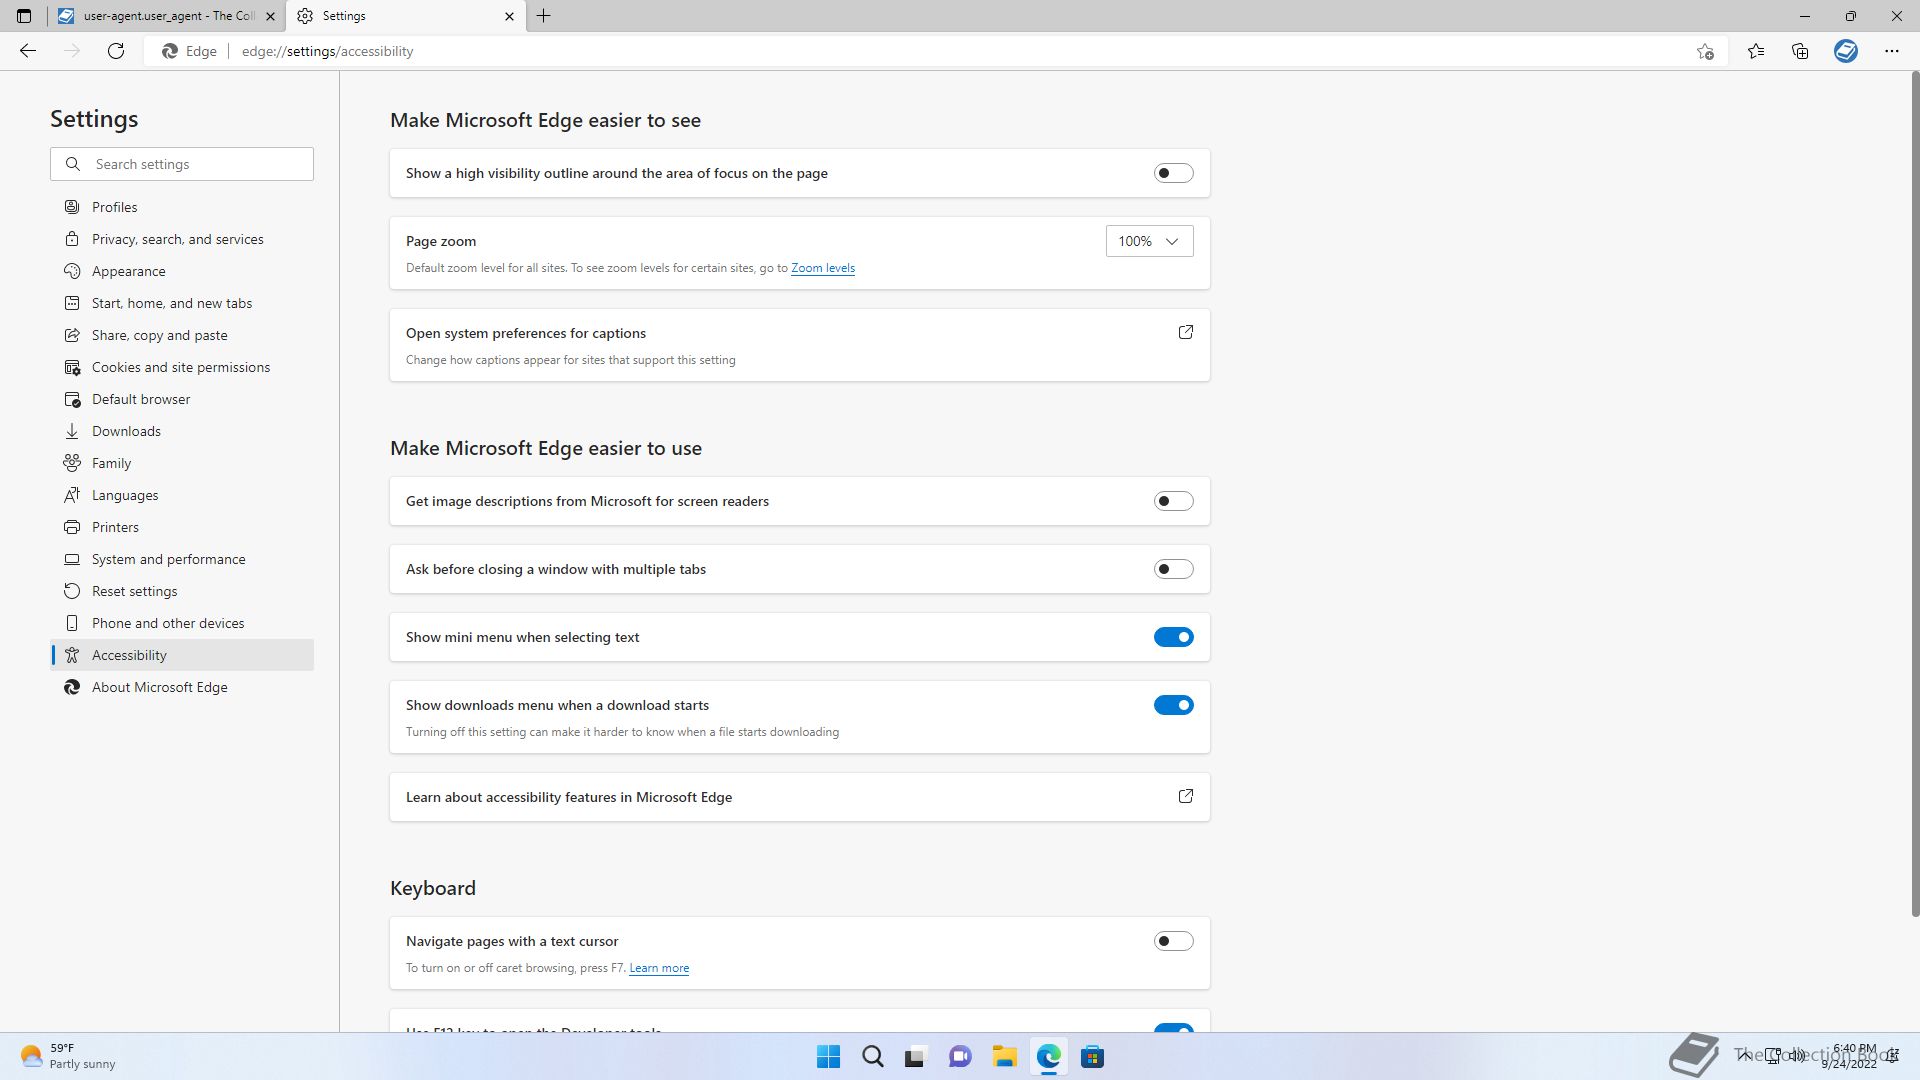Turn off Show downloads menu toggle
Viewport: 1920px width, 1080px height.
click(x=1173, y=705)
